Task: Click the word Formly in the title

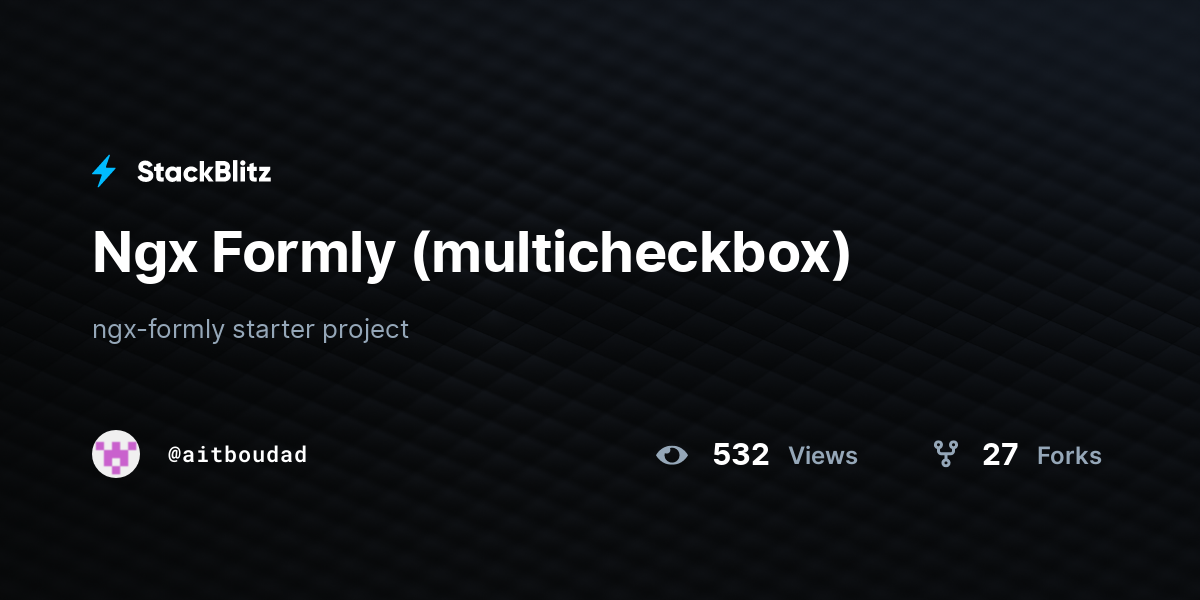Action: [x=303, y=255]
